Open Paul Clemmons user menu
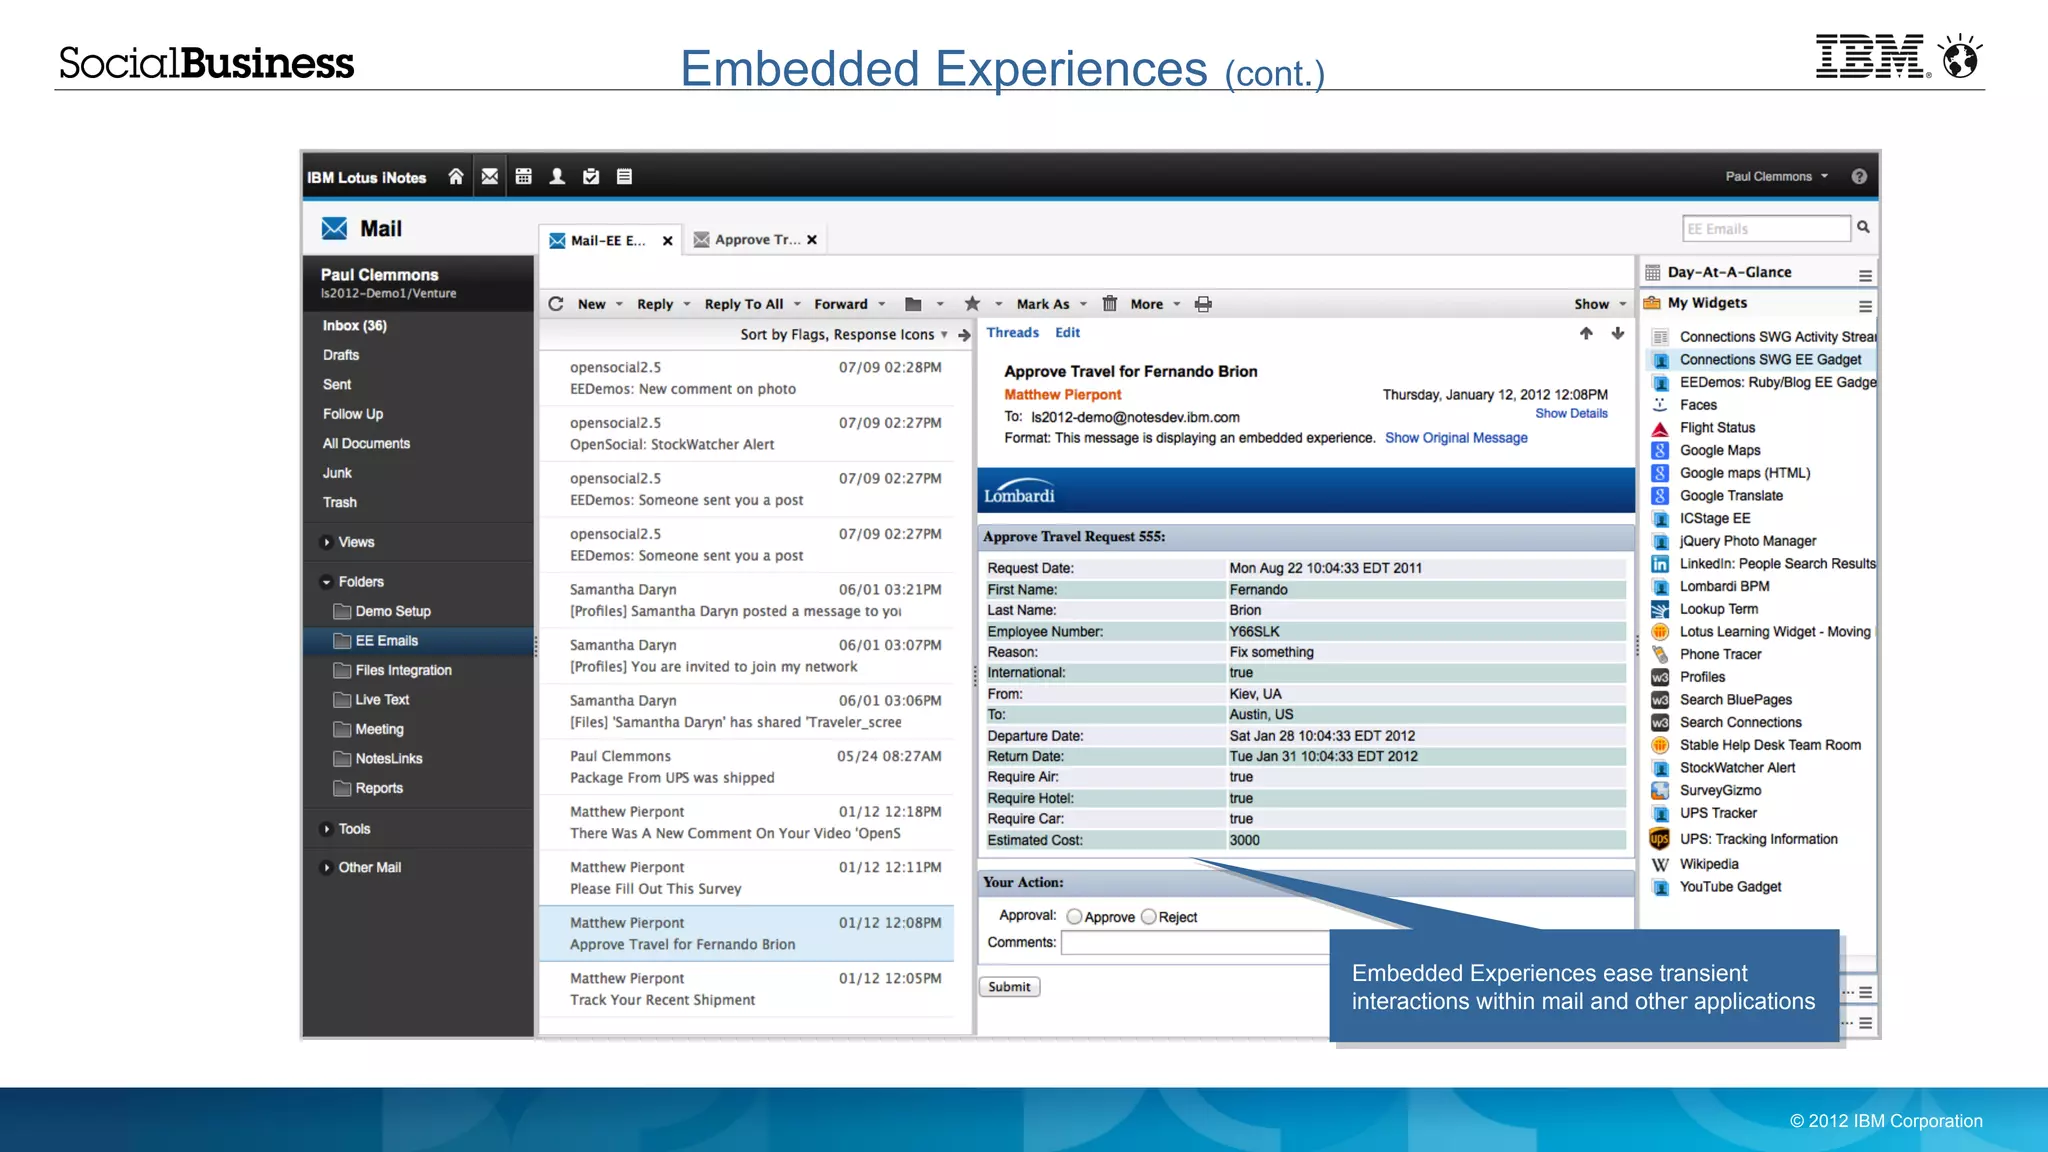 pos(1776,177)
